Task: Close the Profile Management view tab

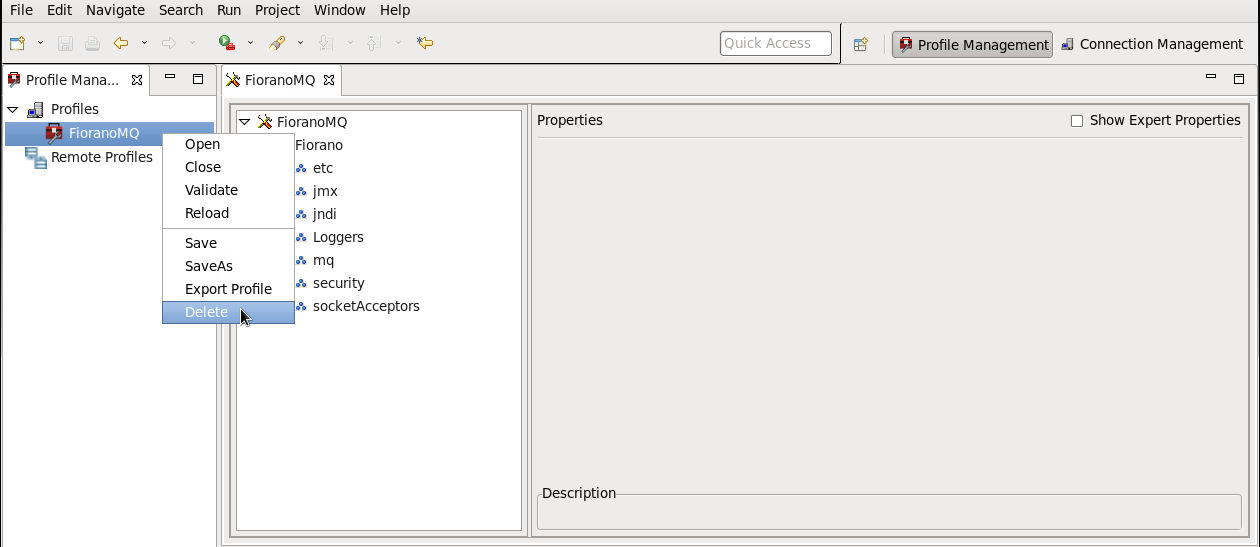Action: point(137,80)
